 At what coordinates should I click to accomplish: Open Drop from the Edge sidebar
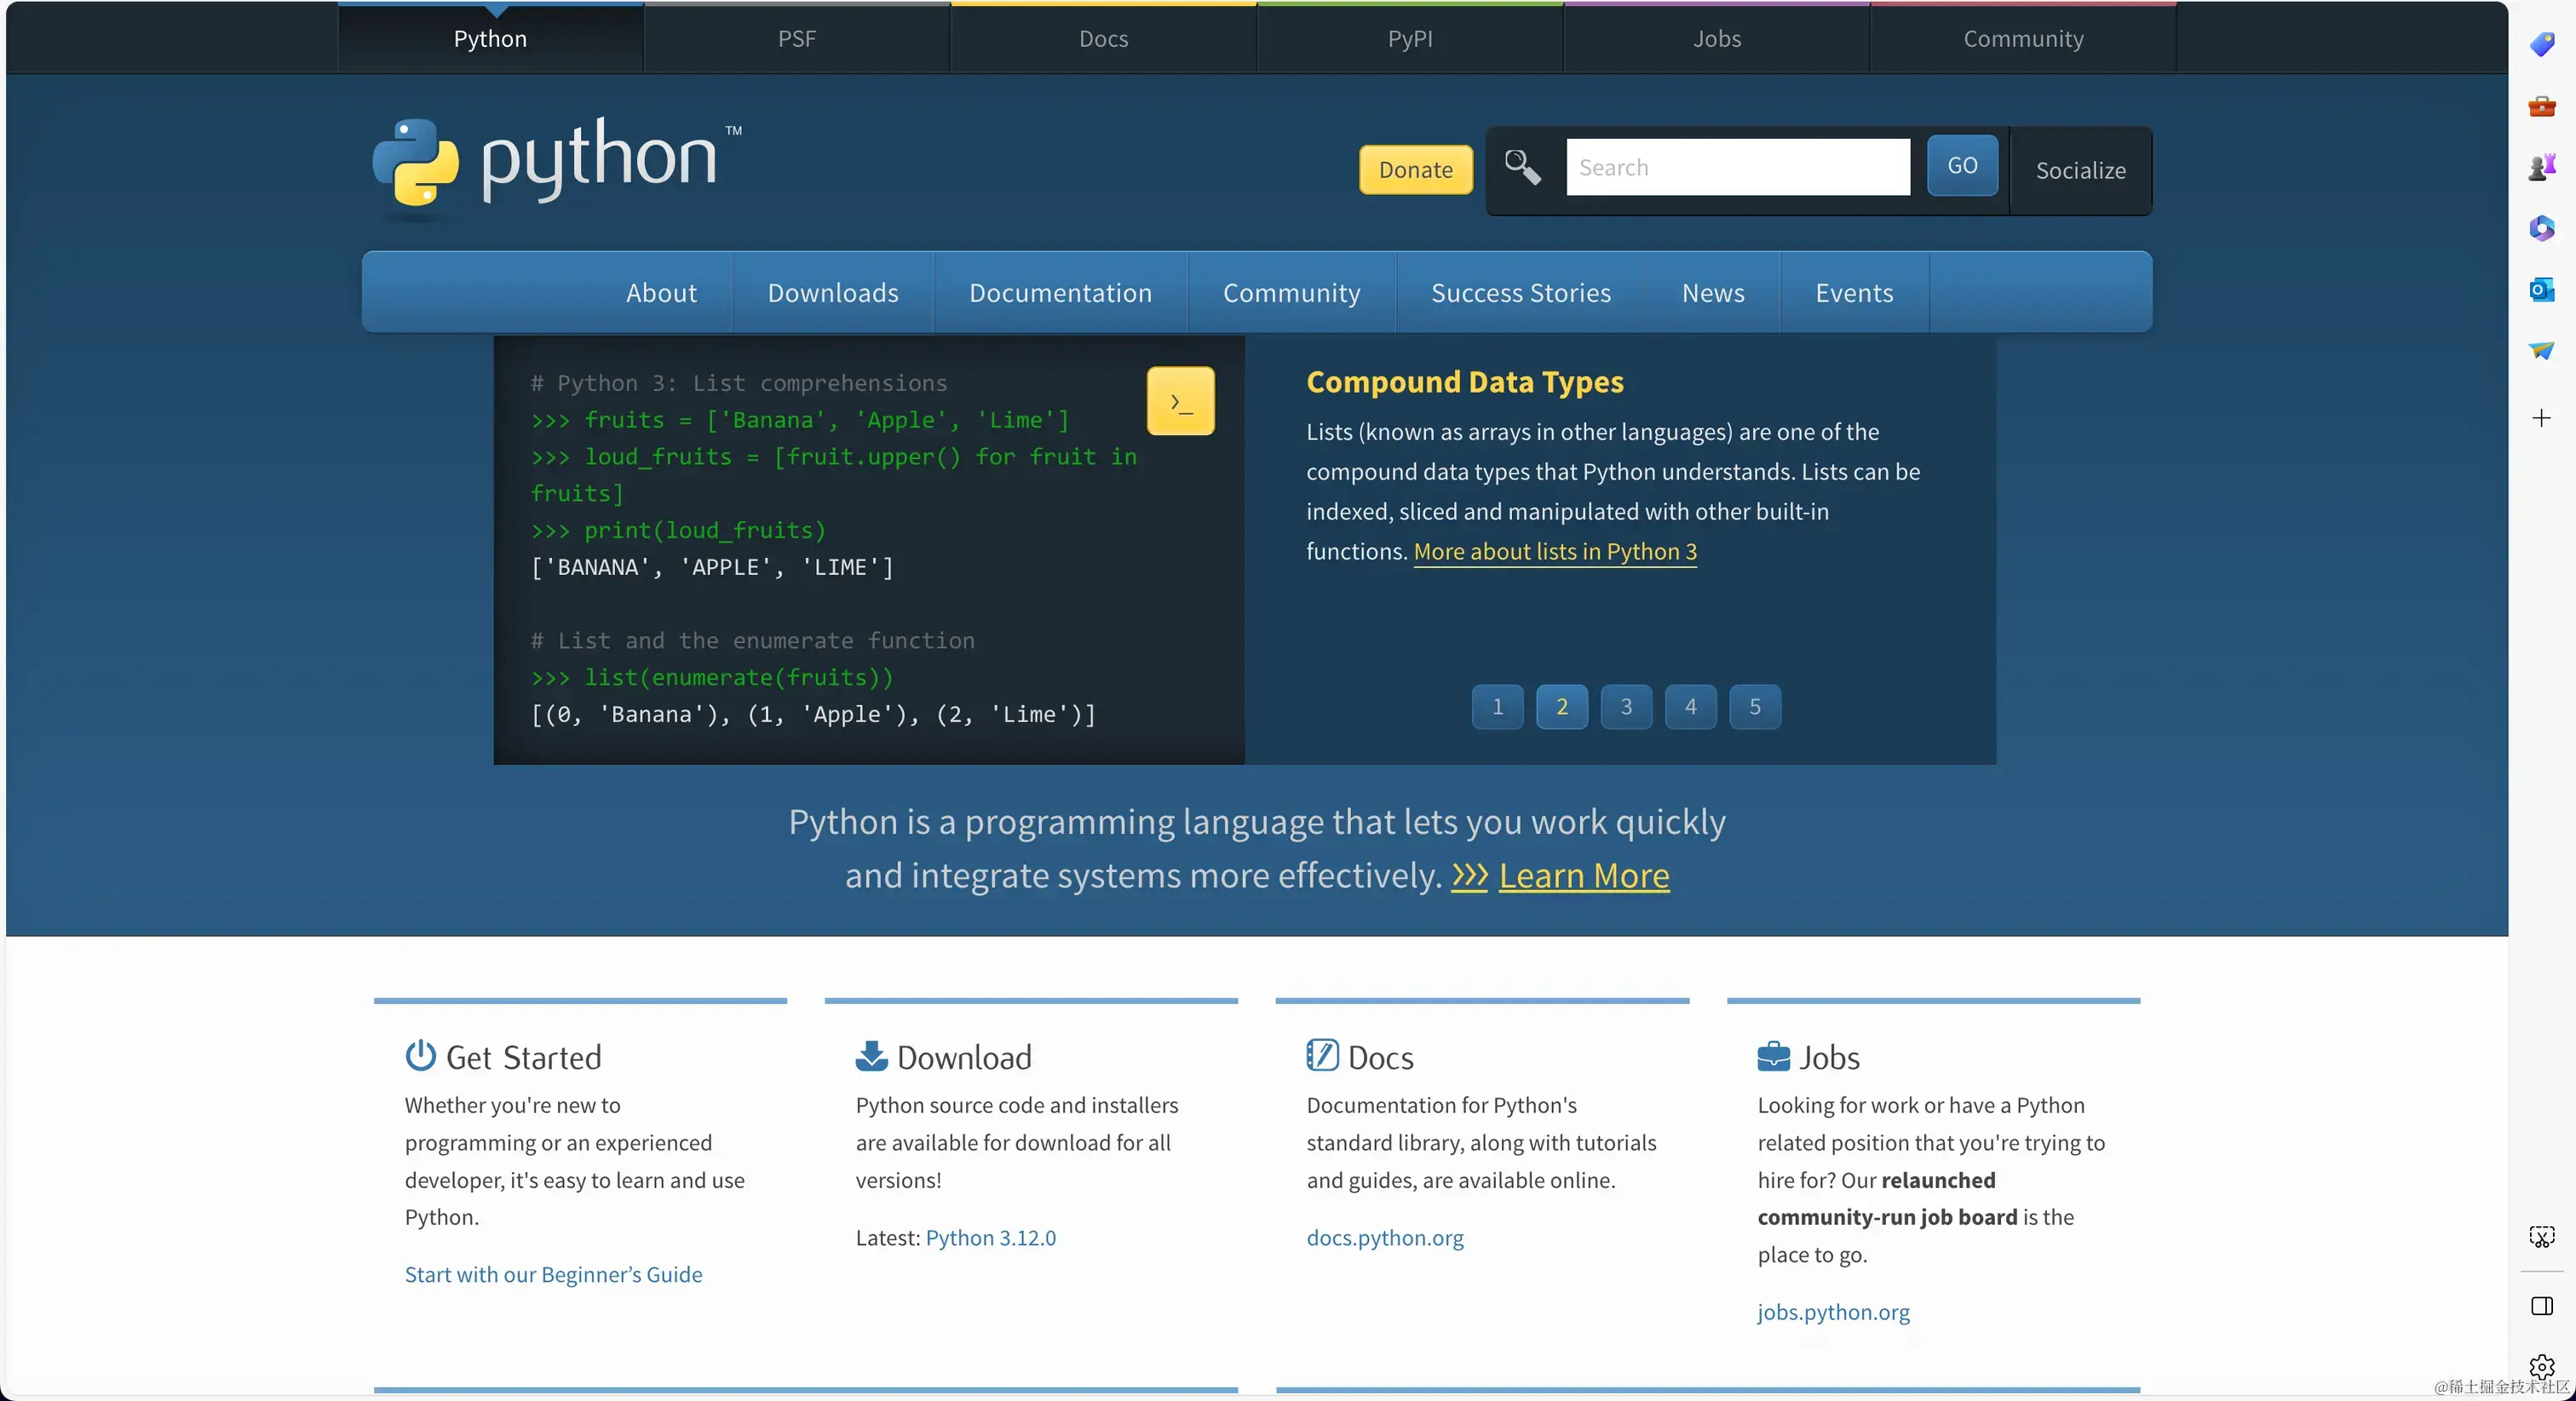(2541, 351)
